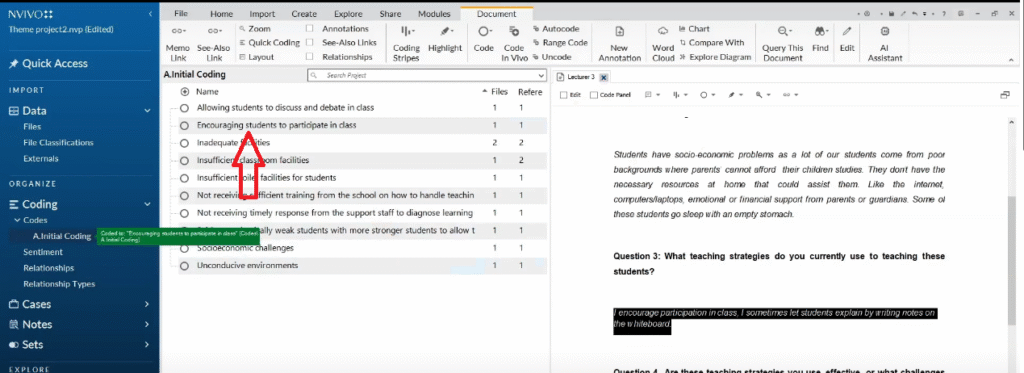The height and width of the screenshot is (373, 1024).
Task: Collapse the Codes tree node
Action: (18, 220)
